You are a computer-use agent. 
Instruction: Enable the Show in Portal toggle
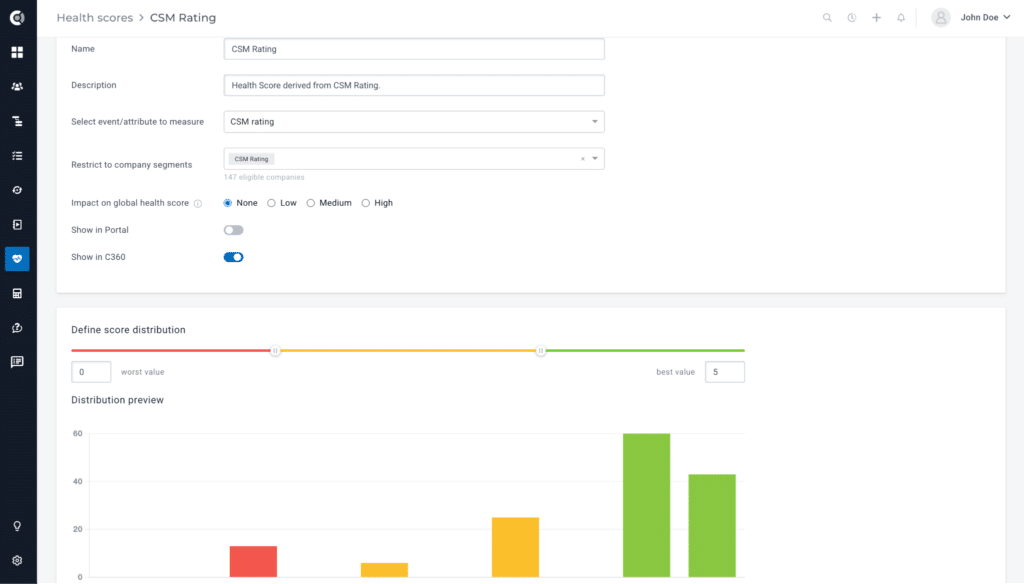tap(233, 229)
